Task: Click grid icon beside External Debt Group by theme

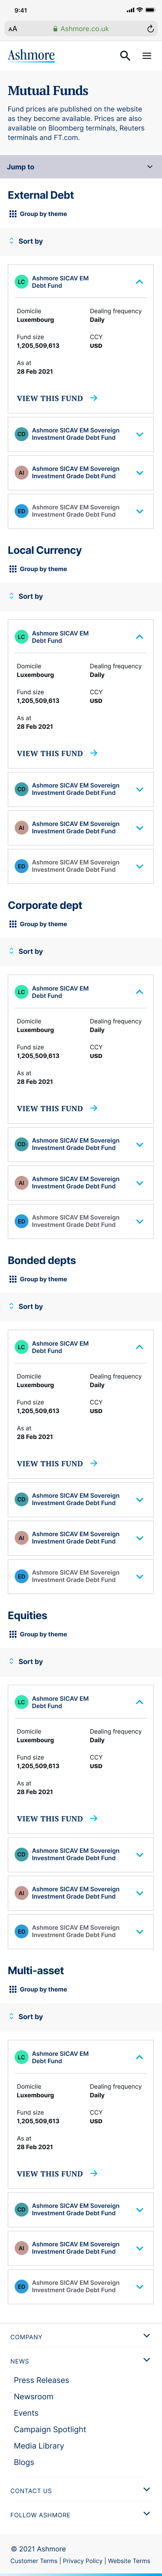Action: pyautogui.click(x=13, y=214)
